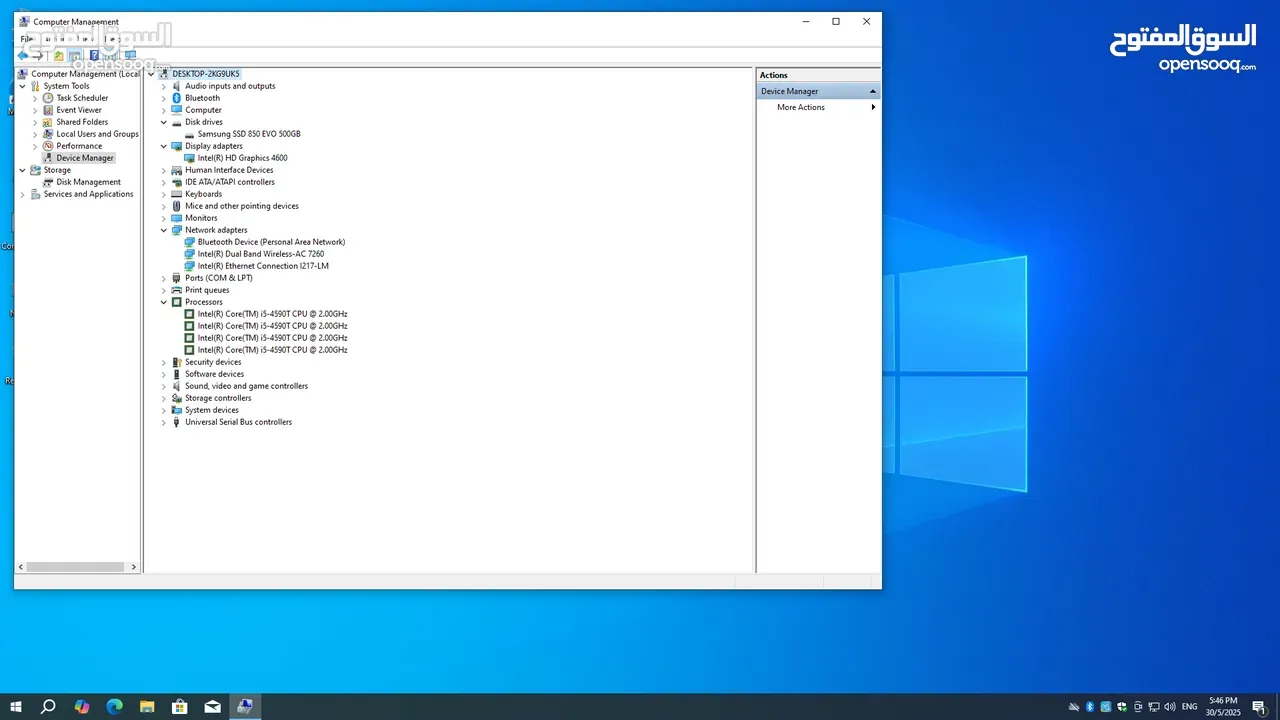Click the Software devices icon
Screen dimensions: 1280x720
tap(177, 374)
